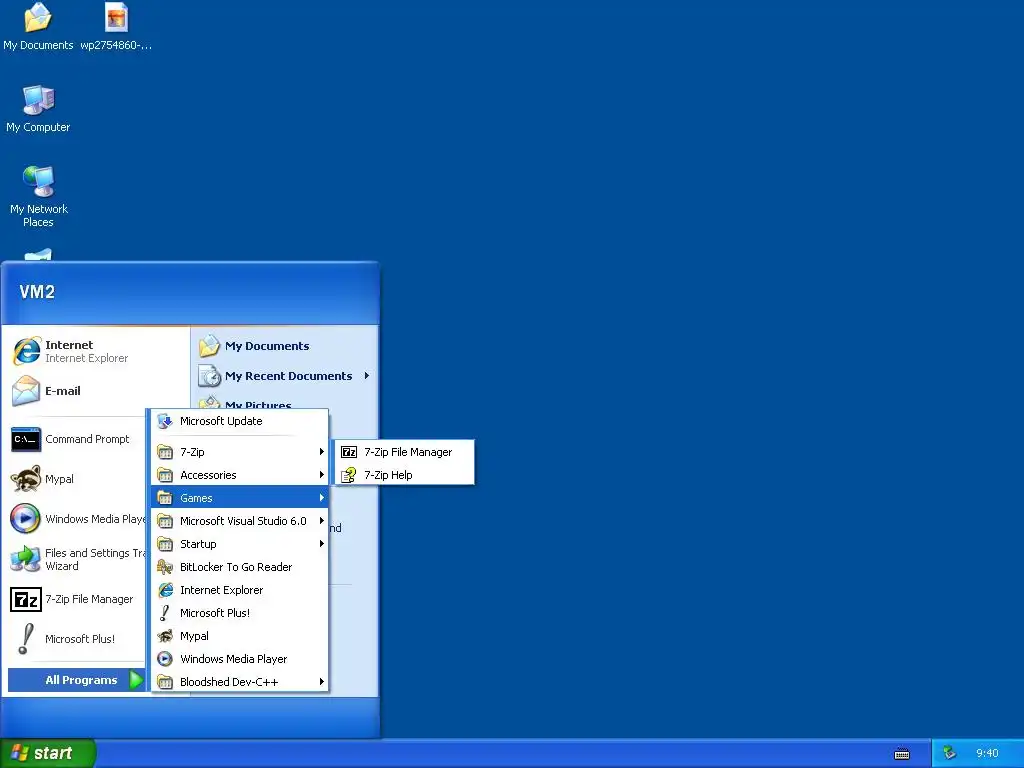Image resolution: width=1024 pixels, height=768 pixels.
Task: Click the clock showing 9:40
Action: [x=987, y=753]
